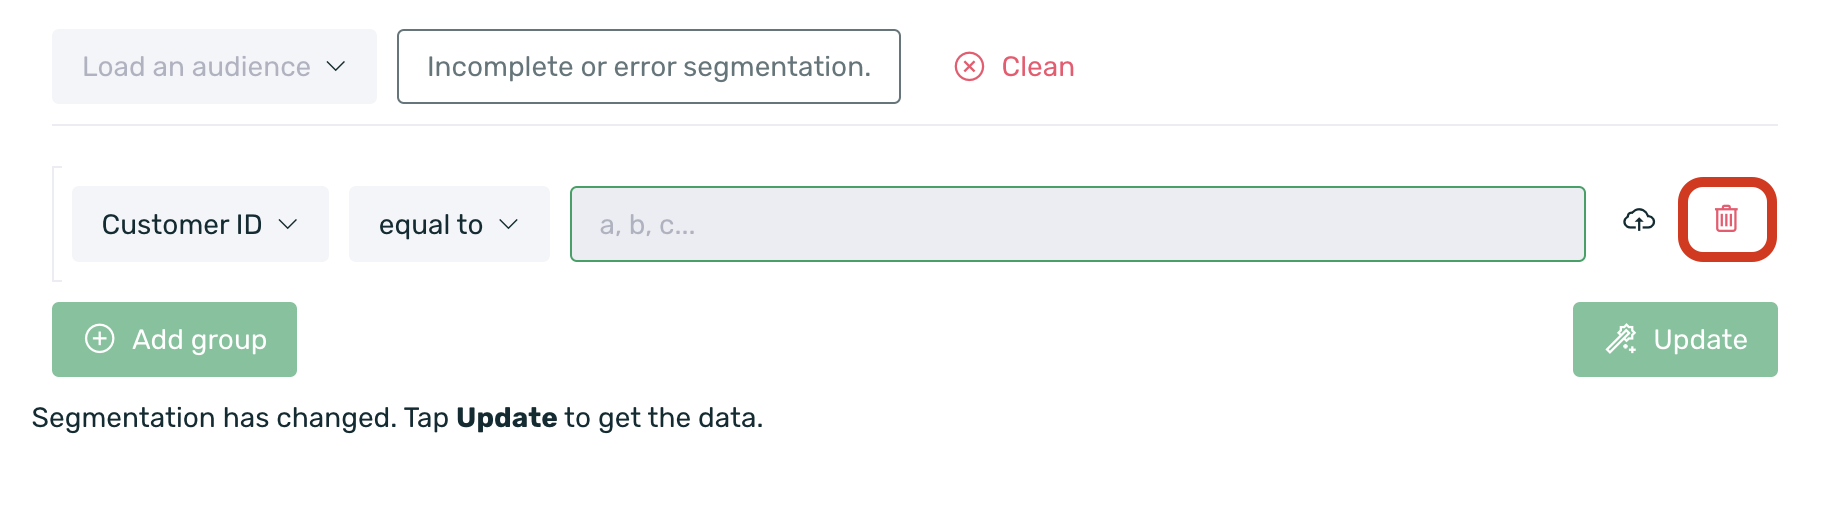The image size is (1826, 514).
Task: Click the group bracket left of Customer ID
Action: (55, 224)
